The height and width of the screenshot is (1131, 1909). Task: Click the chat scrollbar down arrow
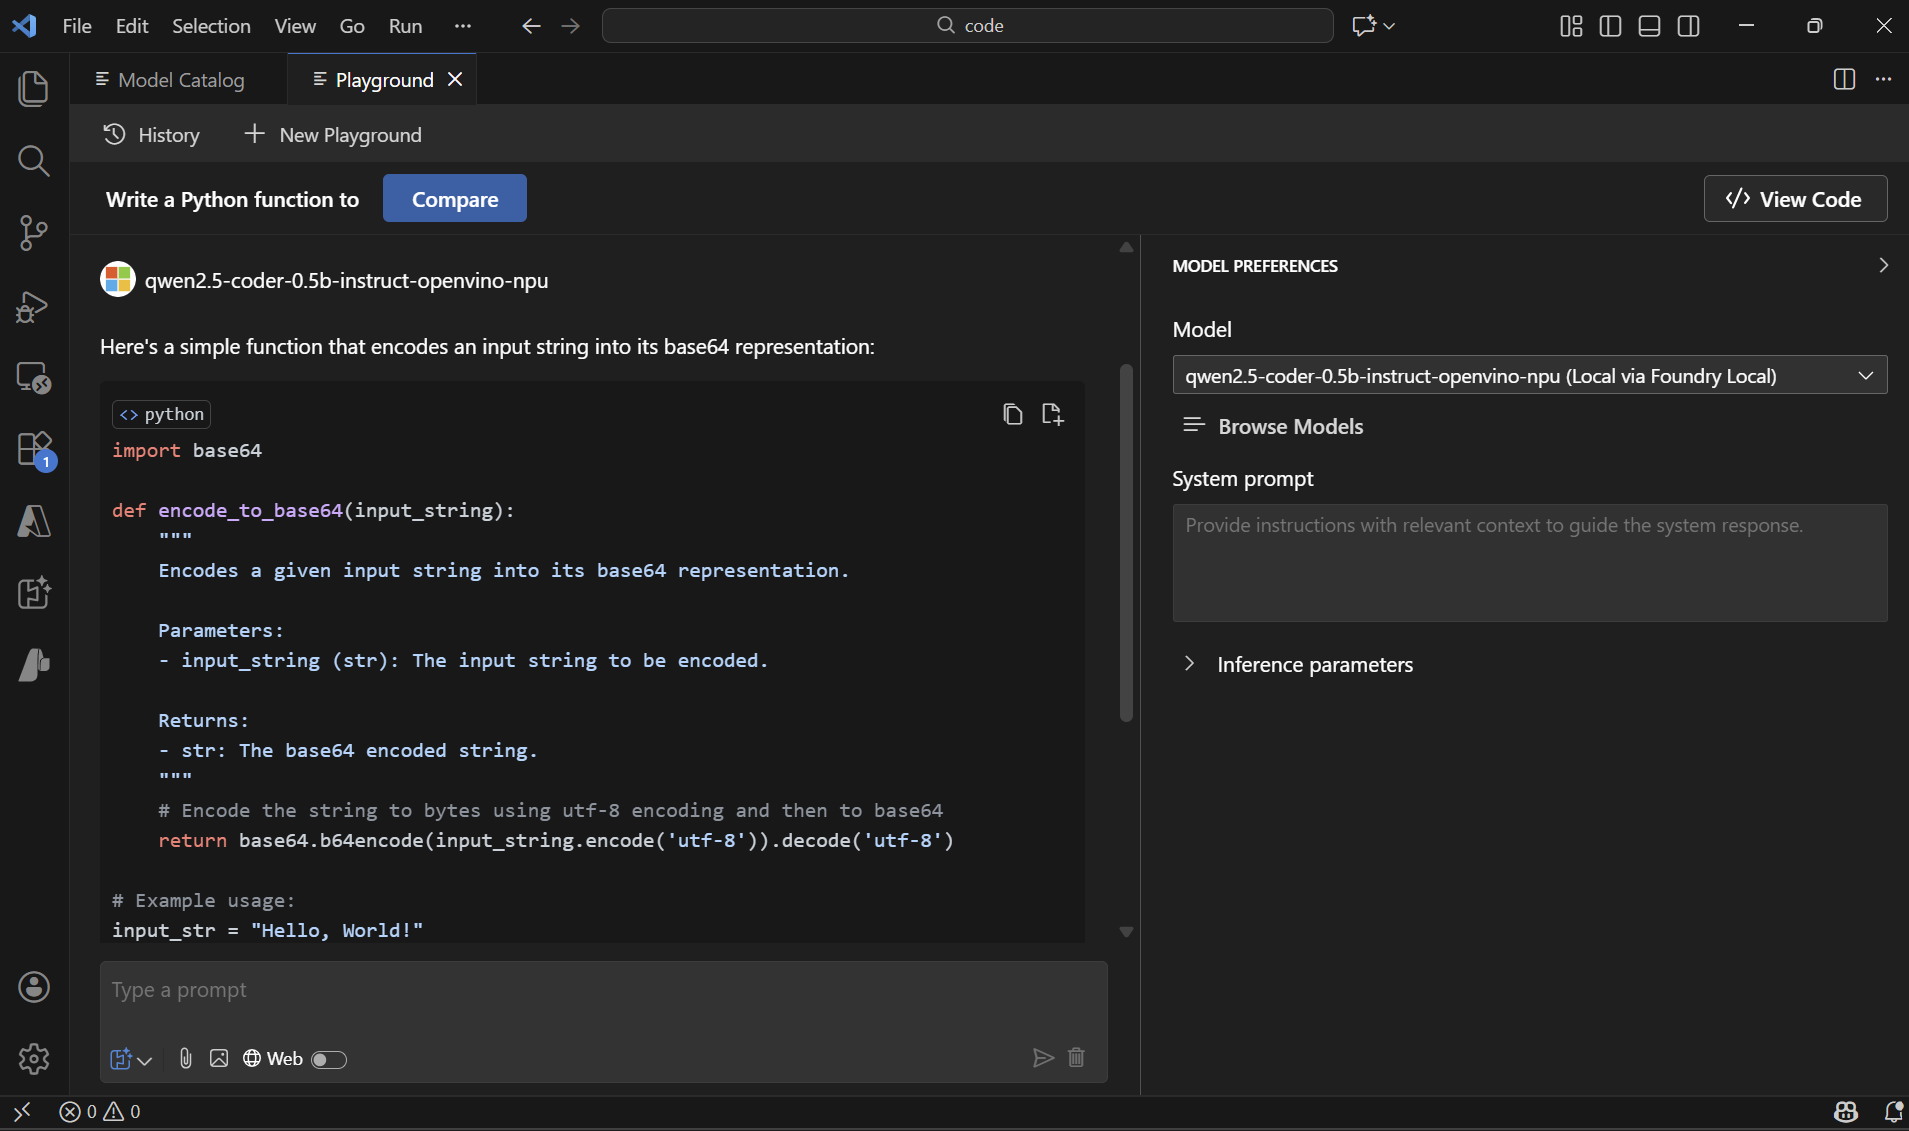[1126, 931]
